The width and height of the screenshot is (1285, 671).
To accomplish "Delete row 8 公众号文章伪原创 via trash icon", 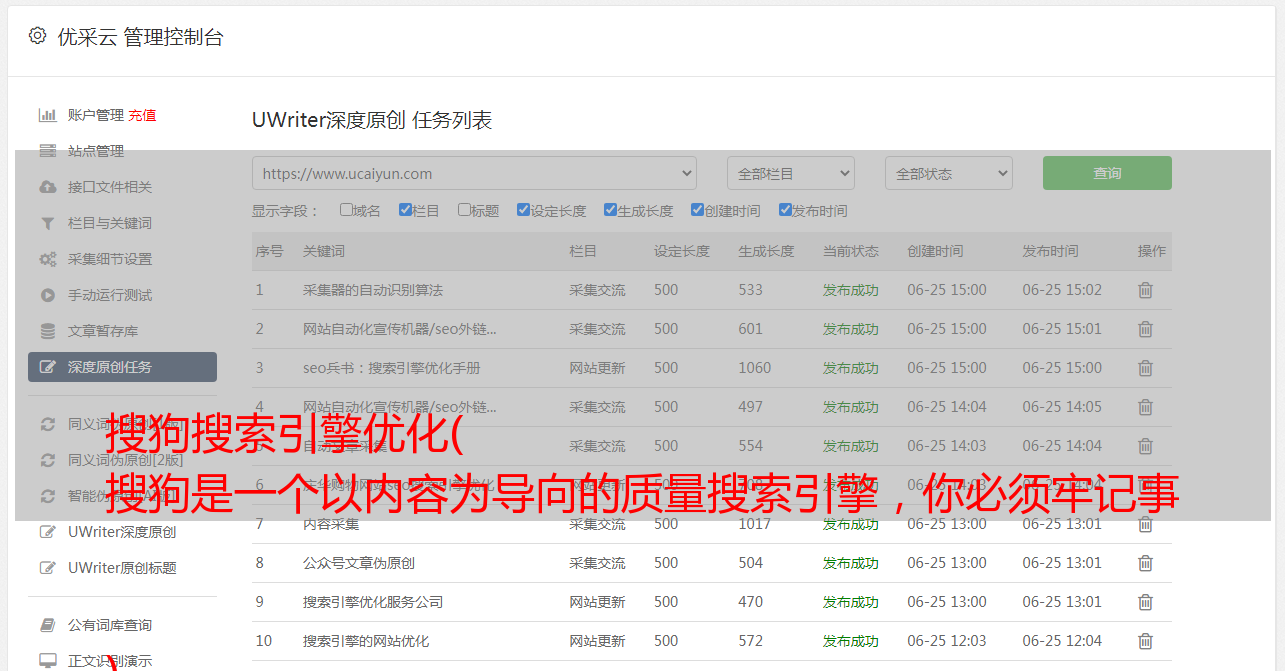I will point(1146,563).
